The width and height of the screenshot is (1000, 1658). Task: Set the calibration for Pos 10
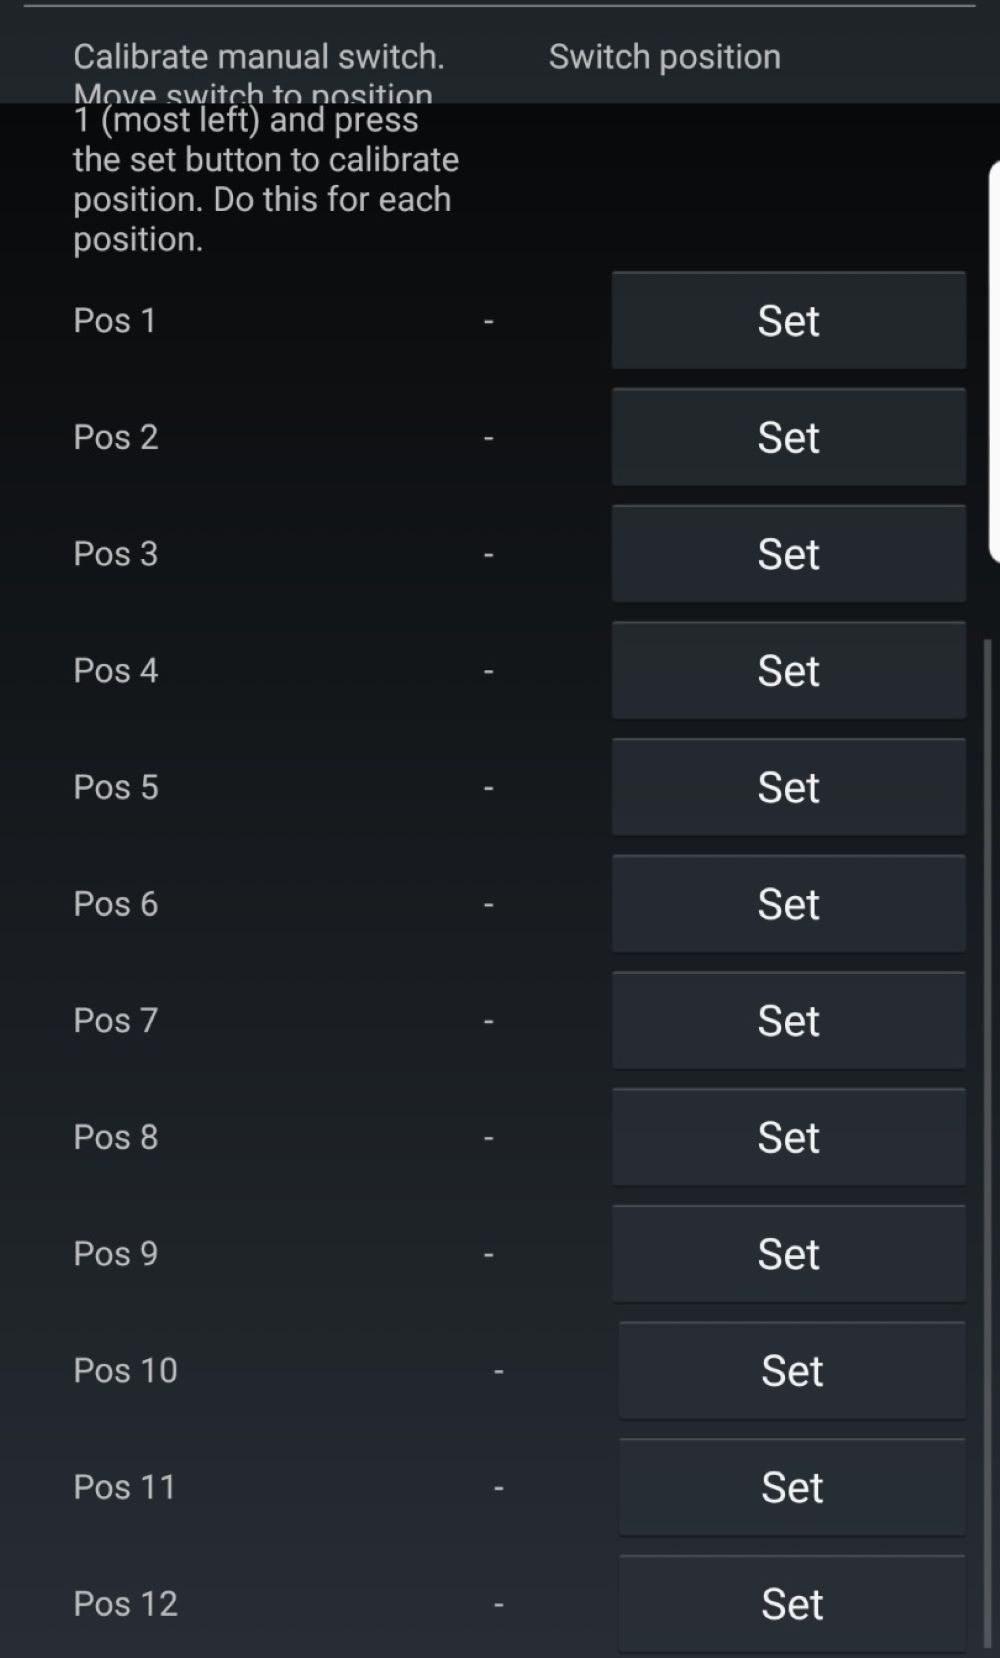pos(791,1371)
